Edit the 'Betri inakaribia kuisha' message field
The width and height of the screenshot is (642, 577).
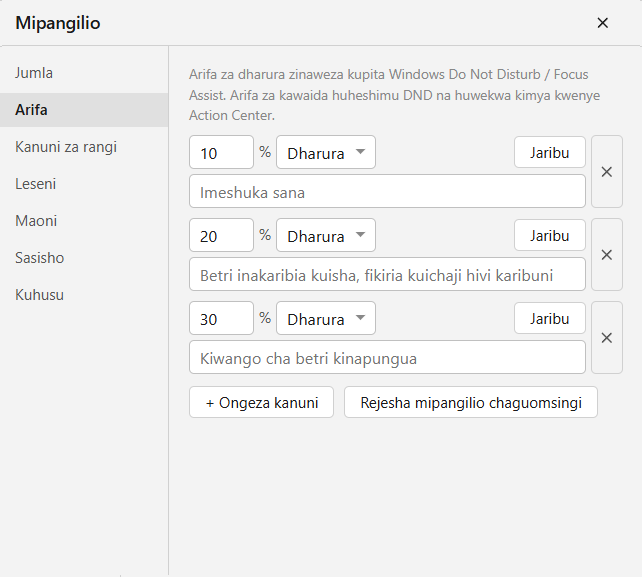click(x=387, y=274)
